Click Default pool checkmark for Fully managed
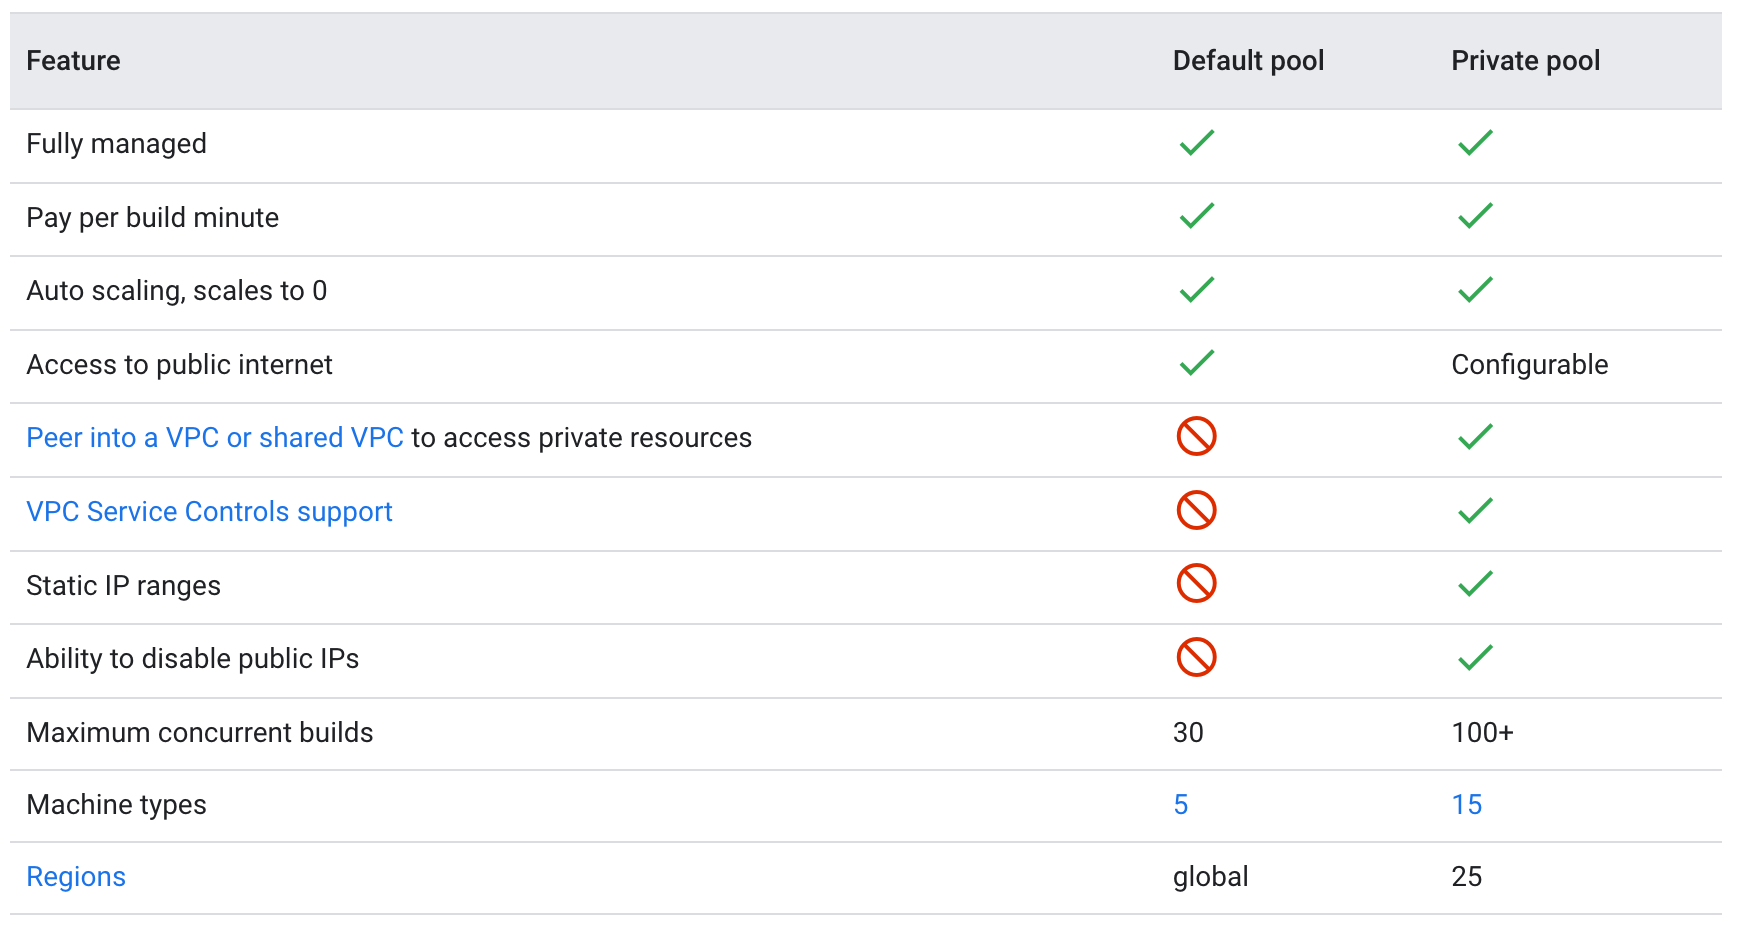This screenshot has height=936, width=1742. coord(1196,143)
